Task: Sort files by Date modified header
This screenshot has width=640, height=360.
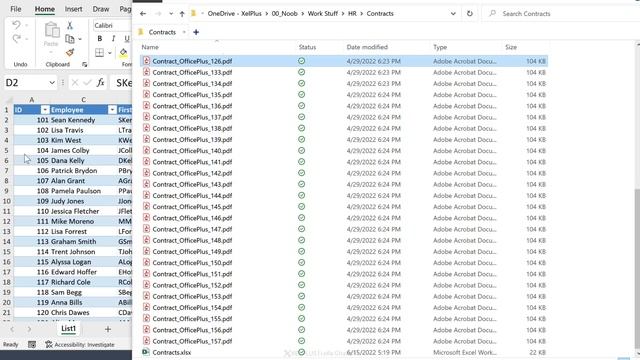Action: [367, 47]
